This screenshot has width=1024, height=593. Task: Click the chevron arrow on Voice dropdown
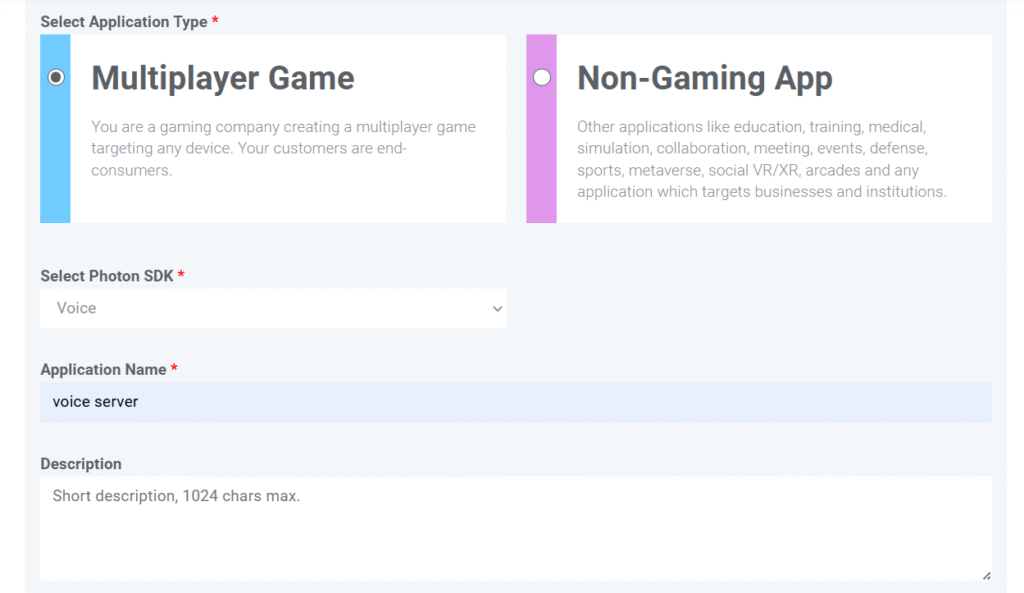[x=497, y=309]
